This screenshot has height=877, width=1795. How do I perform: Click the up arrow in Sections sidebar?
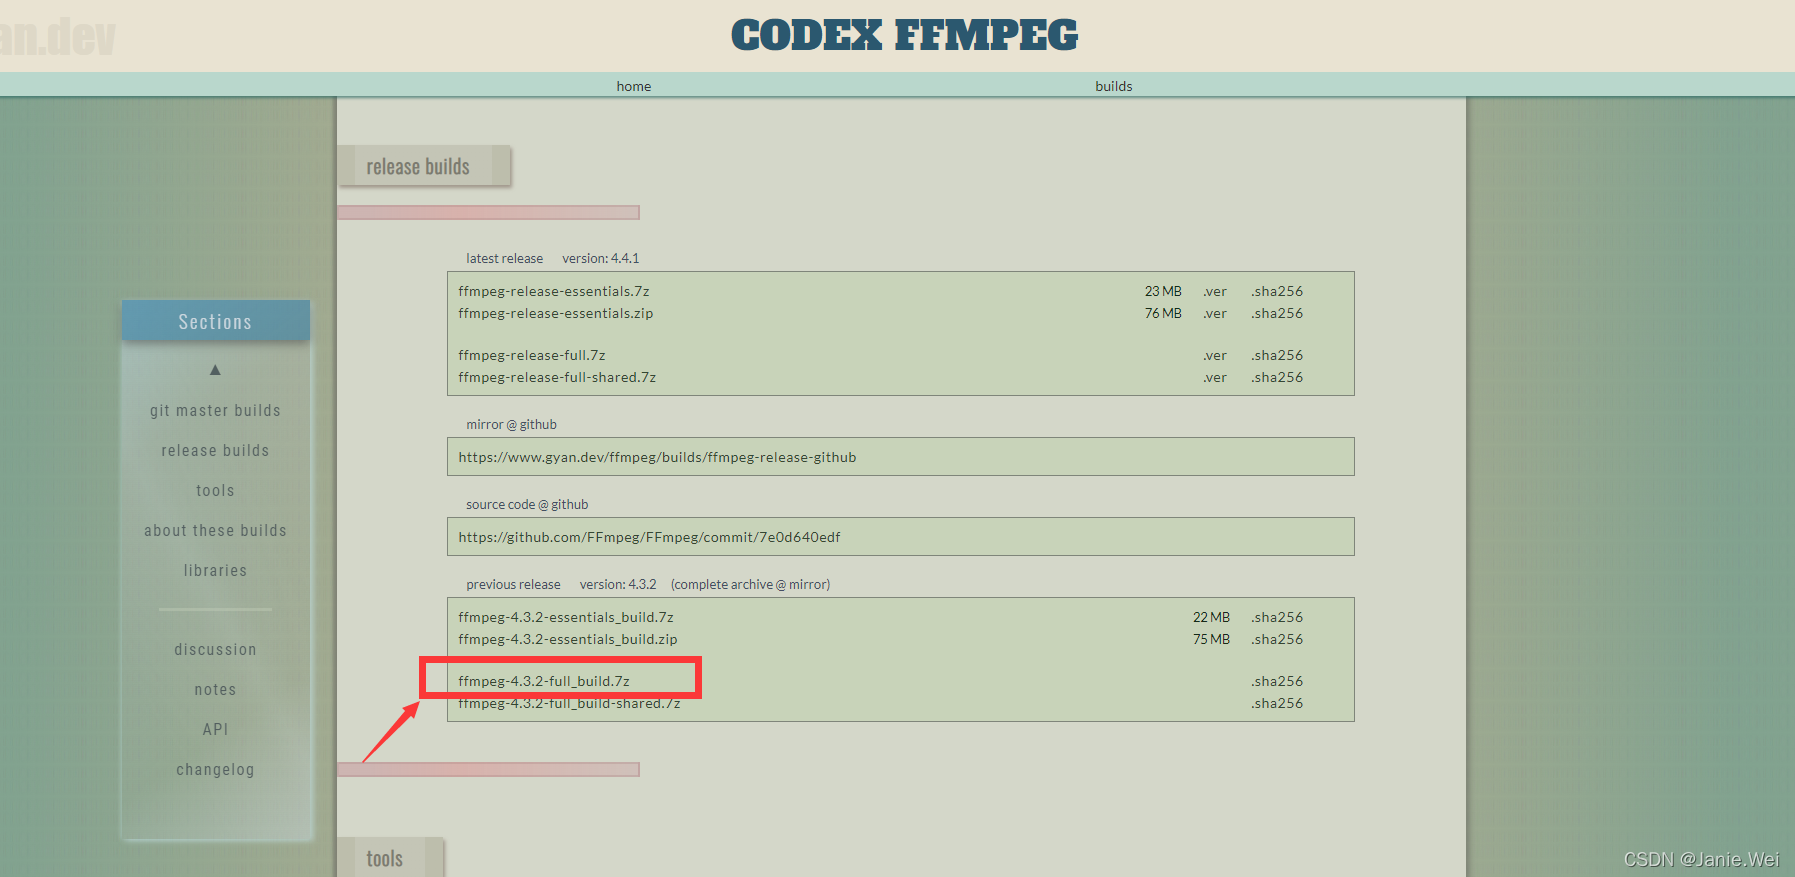[215, 370]
